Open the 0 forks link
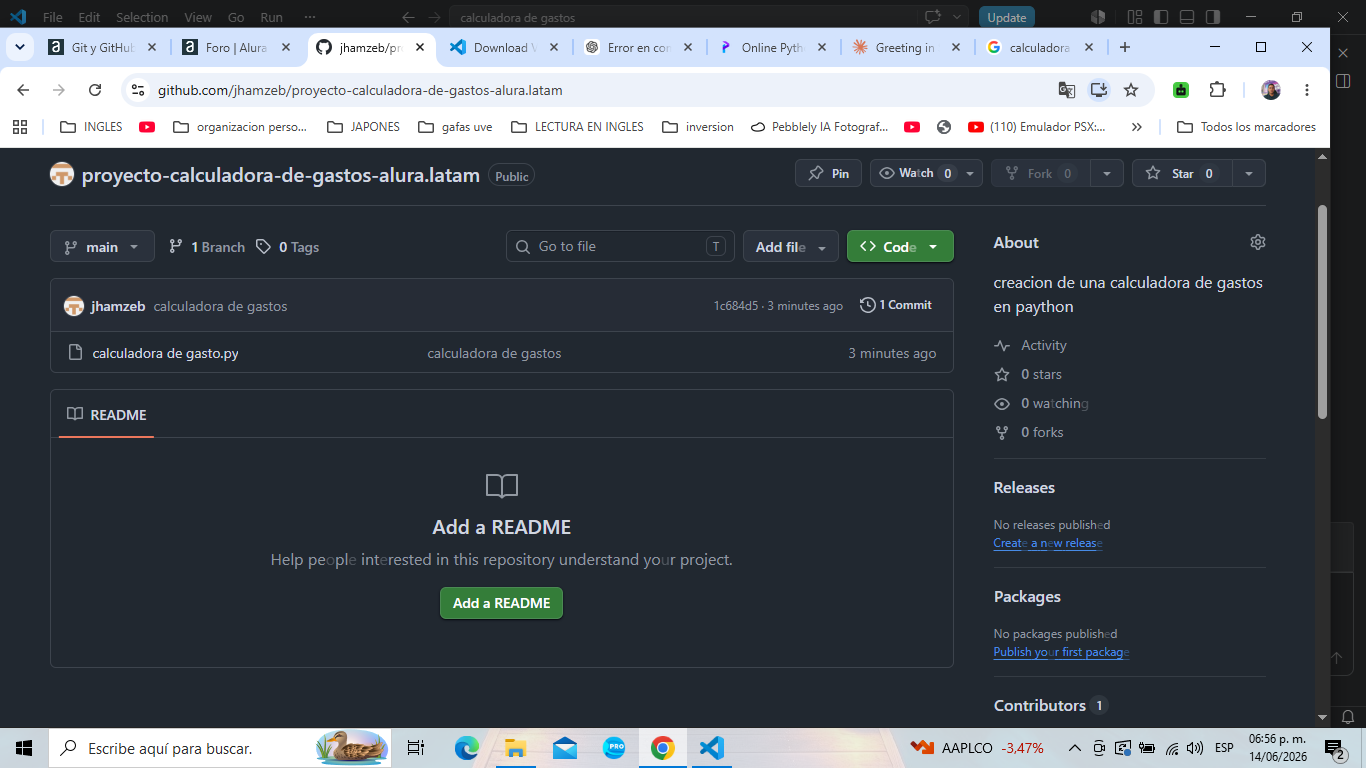The width and height of the screenshot is (1366, 768). tap(1029, 432)
